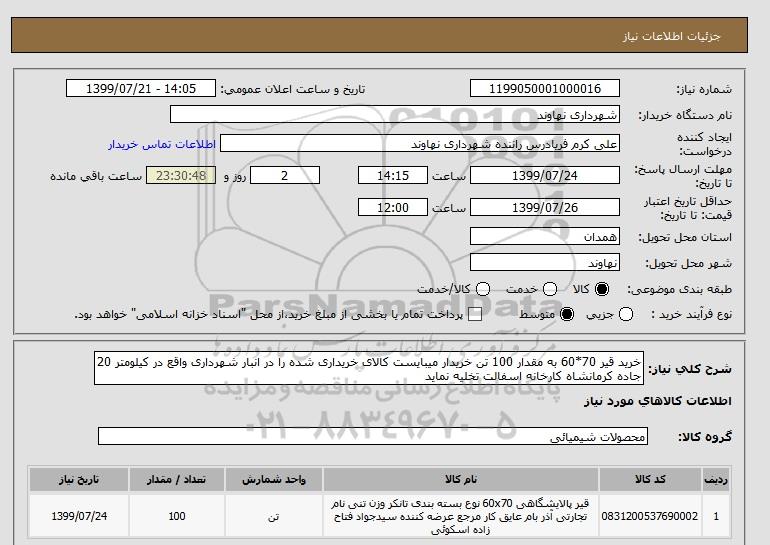Click the need date cell 1399/07/24
The height and width of the screenshot is (545, 770).
79,516
